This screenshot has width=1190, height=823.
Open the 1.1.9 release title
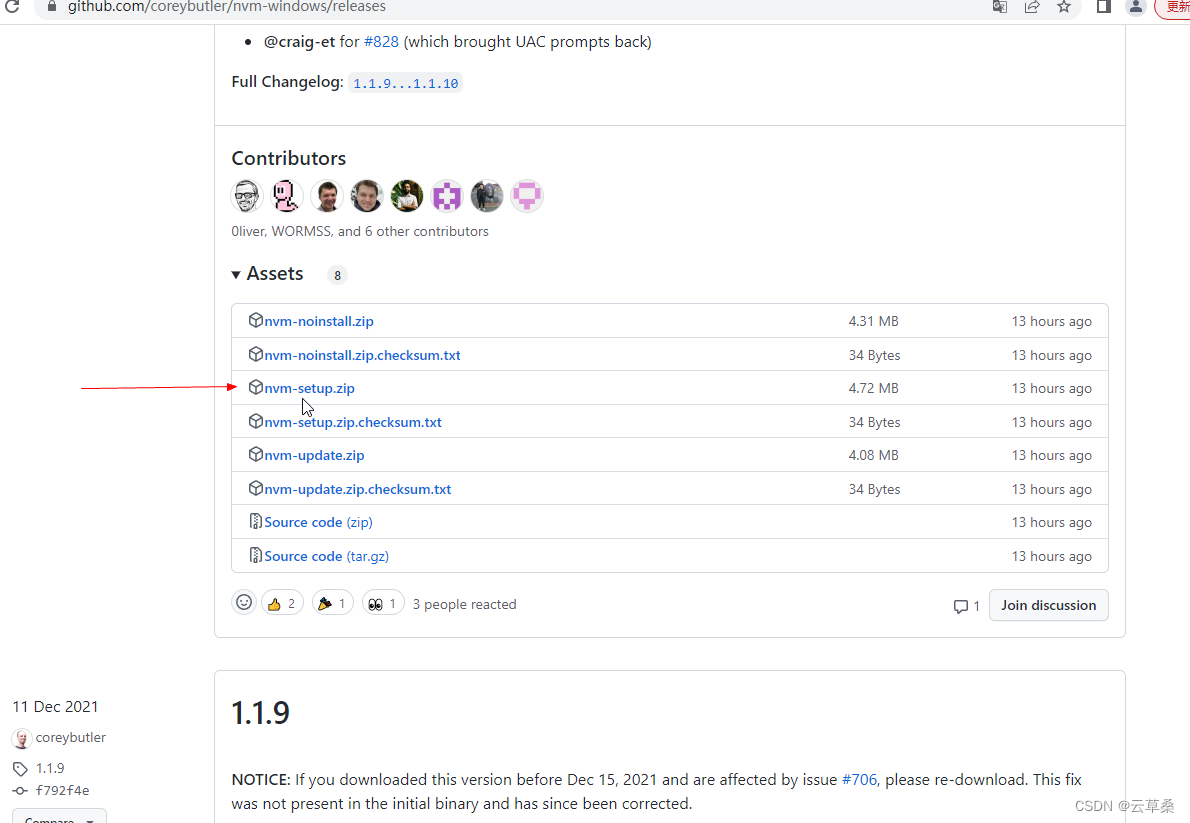click(260, 713)
